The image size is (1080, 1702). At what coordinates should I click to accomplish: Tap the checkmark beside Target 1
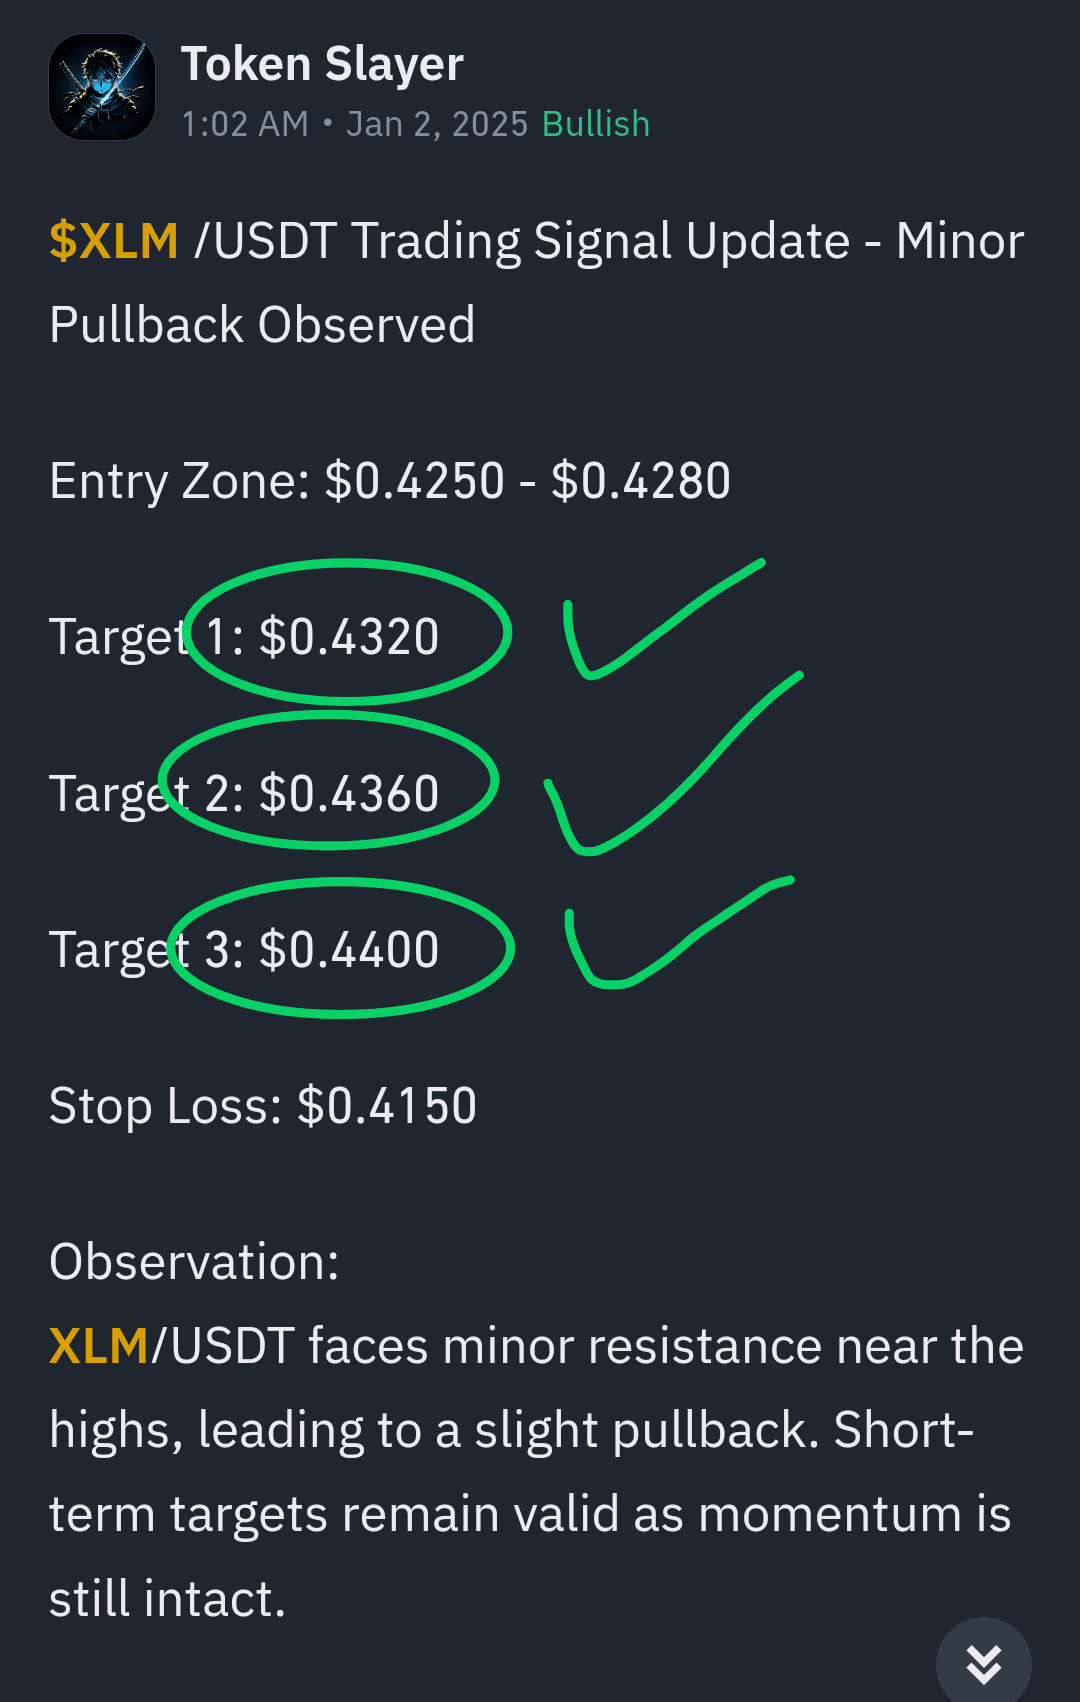pos(664,620)
